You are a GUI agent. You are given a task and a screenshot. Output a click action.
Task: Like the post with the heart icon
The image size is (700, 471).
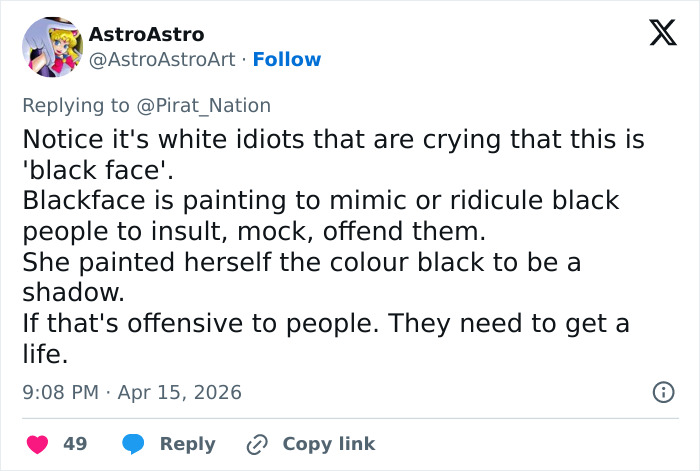tap(36, 444)
